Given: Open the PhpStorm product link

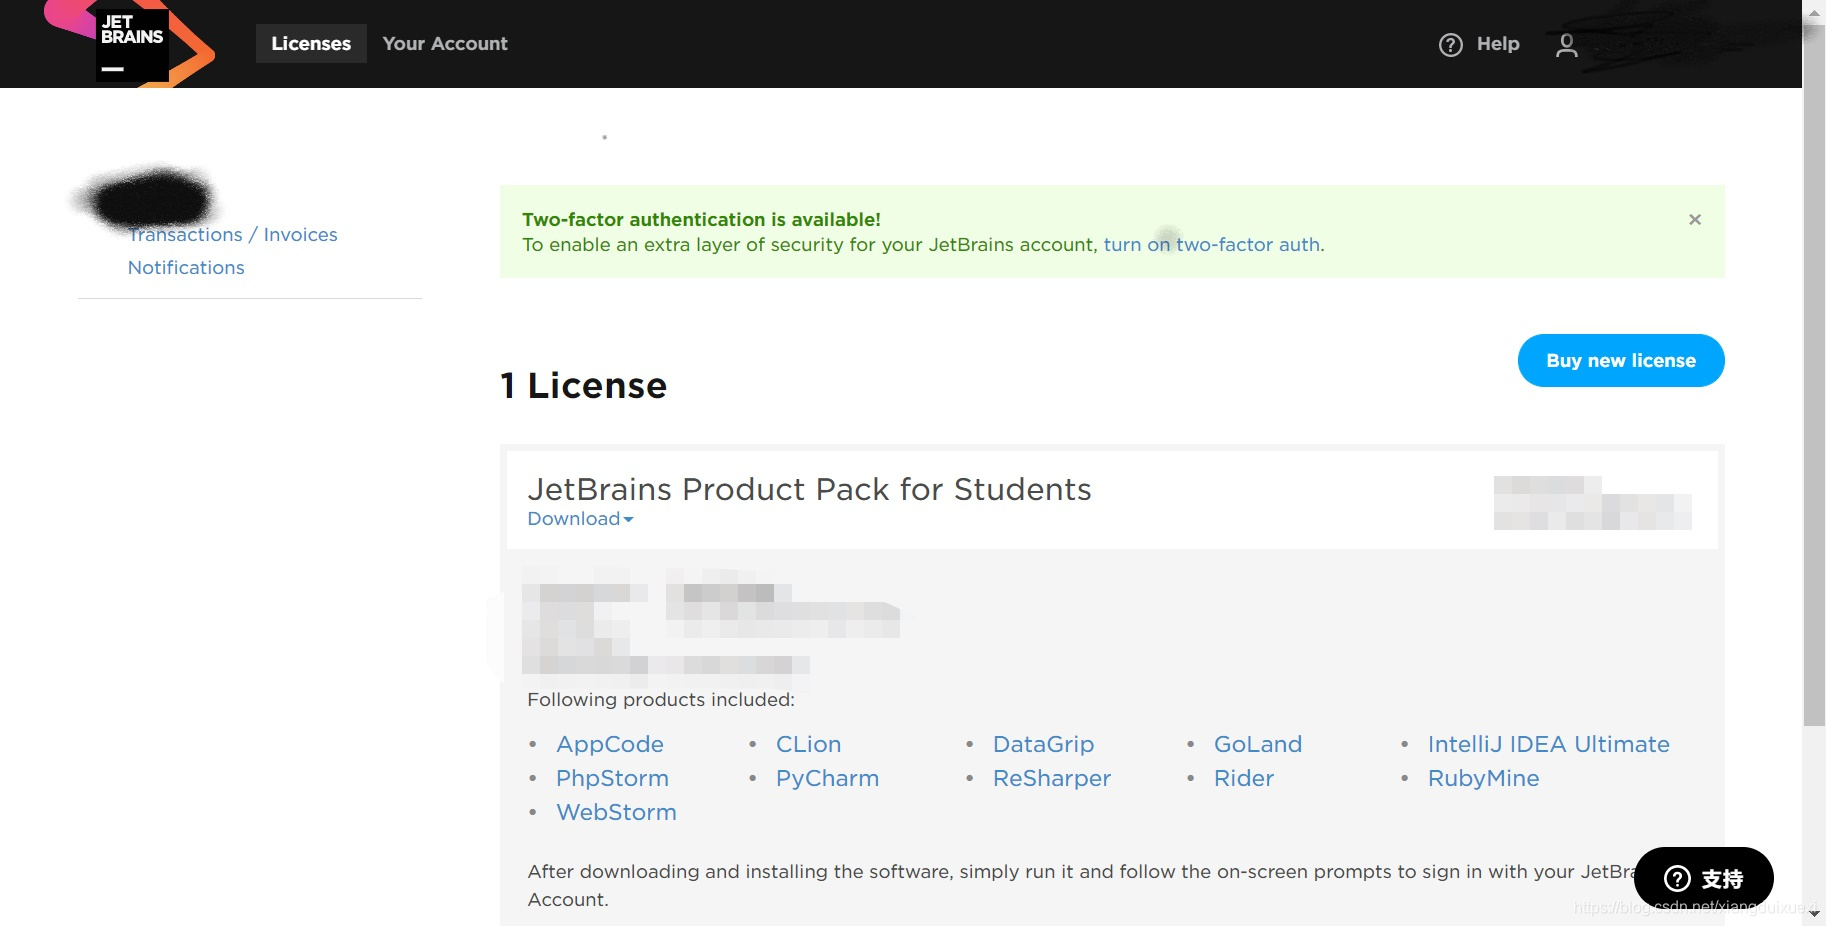Looking at the screenshot, I should click(x=612, y=779).
